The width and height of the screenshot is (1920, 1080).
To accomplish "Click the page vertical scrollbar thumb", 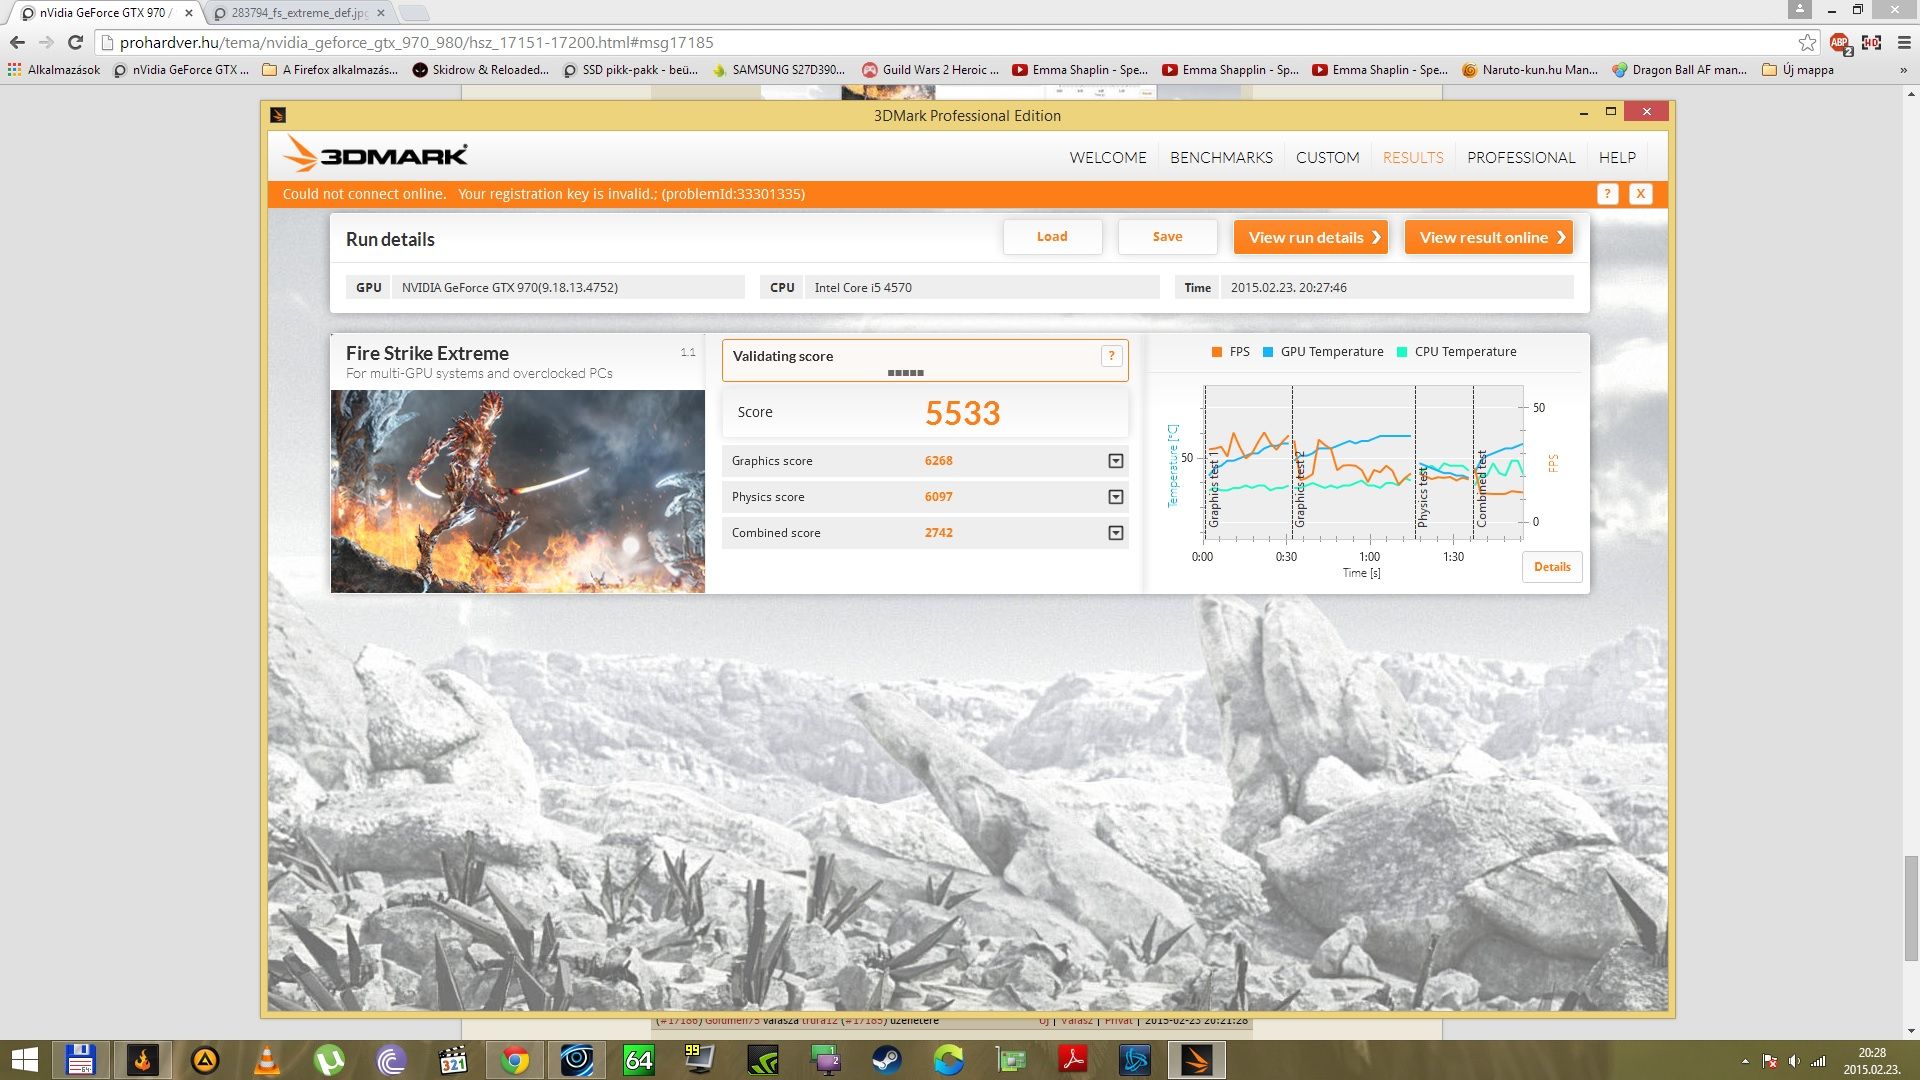I will (x=1911, y=908).
